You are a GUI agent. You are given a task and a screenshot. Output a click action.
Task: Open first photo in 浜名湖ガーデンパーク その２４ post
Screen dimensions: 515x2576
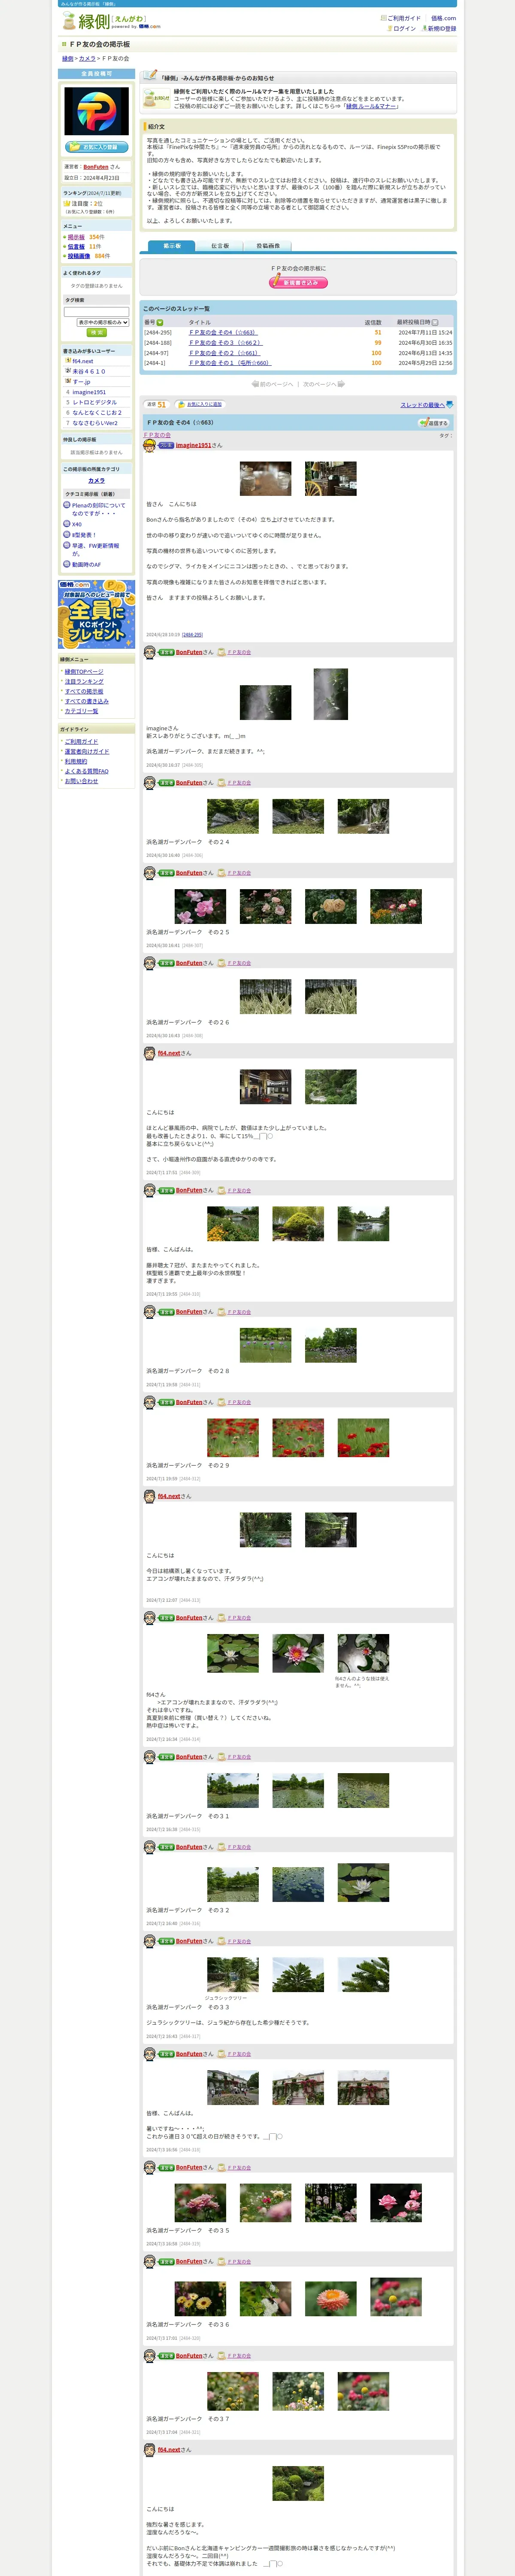point(232,816)
